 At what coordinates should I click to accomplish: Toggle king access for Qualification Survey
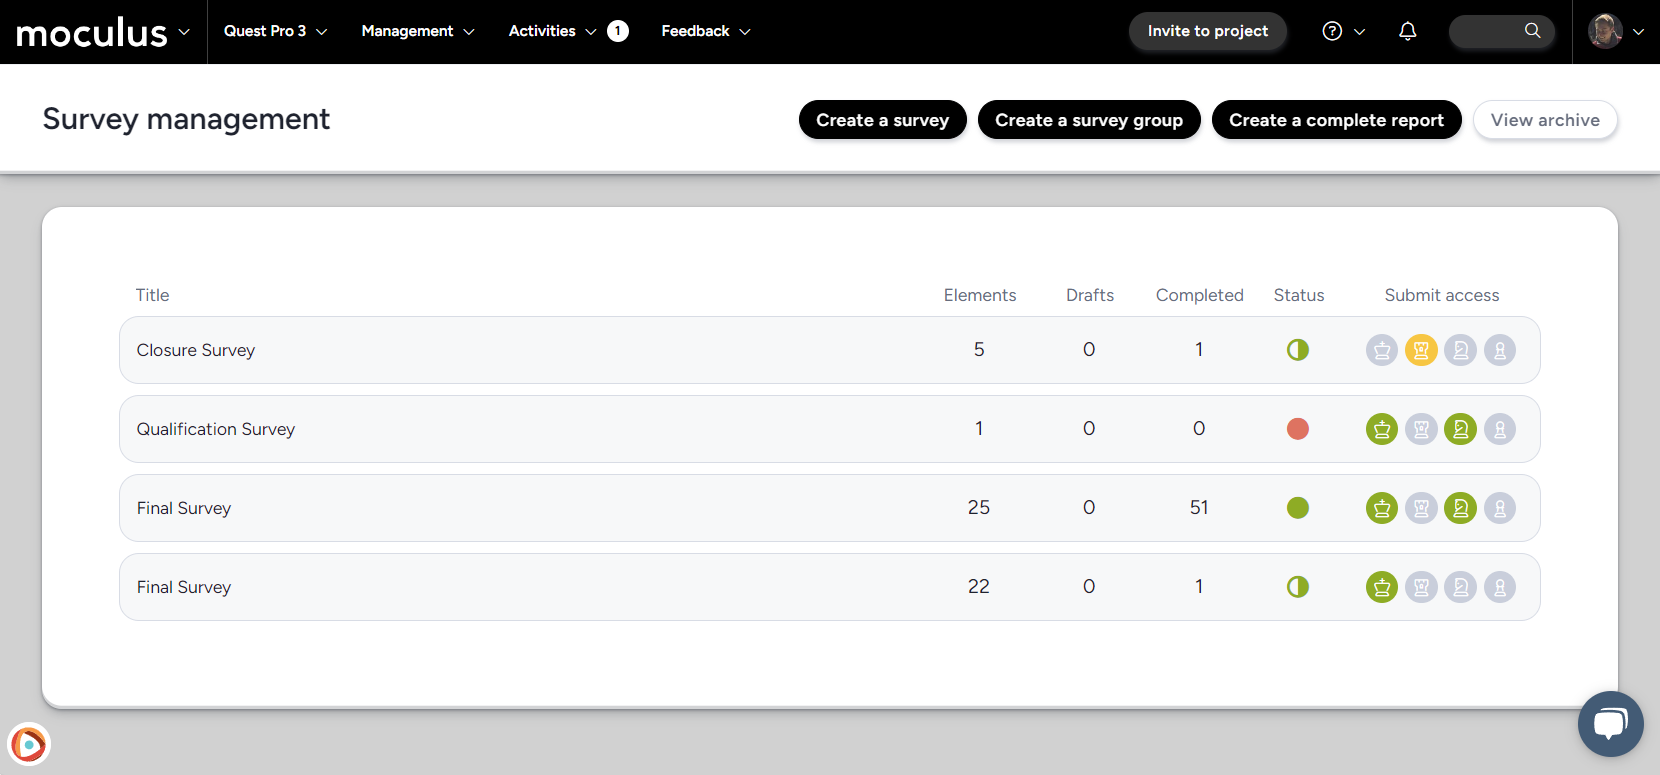tap(1382, 429)
